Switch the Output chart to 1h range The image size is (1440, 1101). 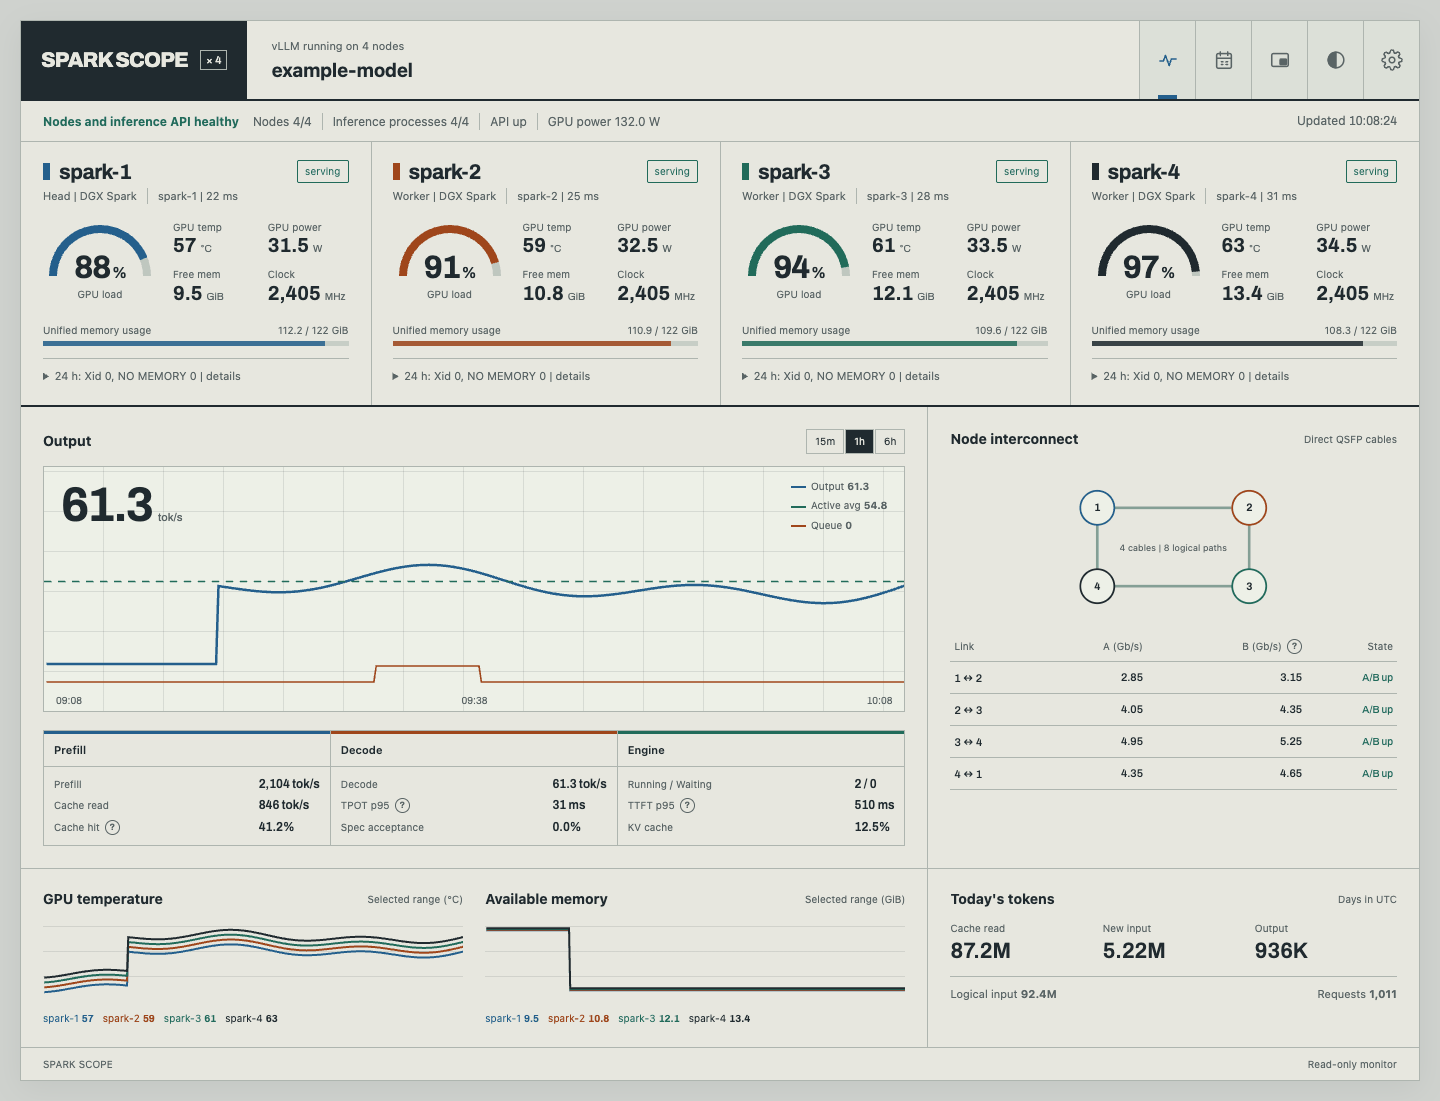coord(859,441)
